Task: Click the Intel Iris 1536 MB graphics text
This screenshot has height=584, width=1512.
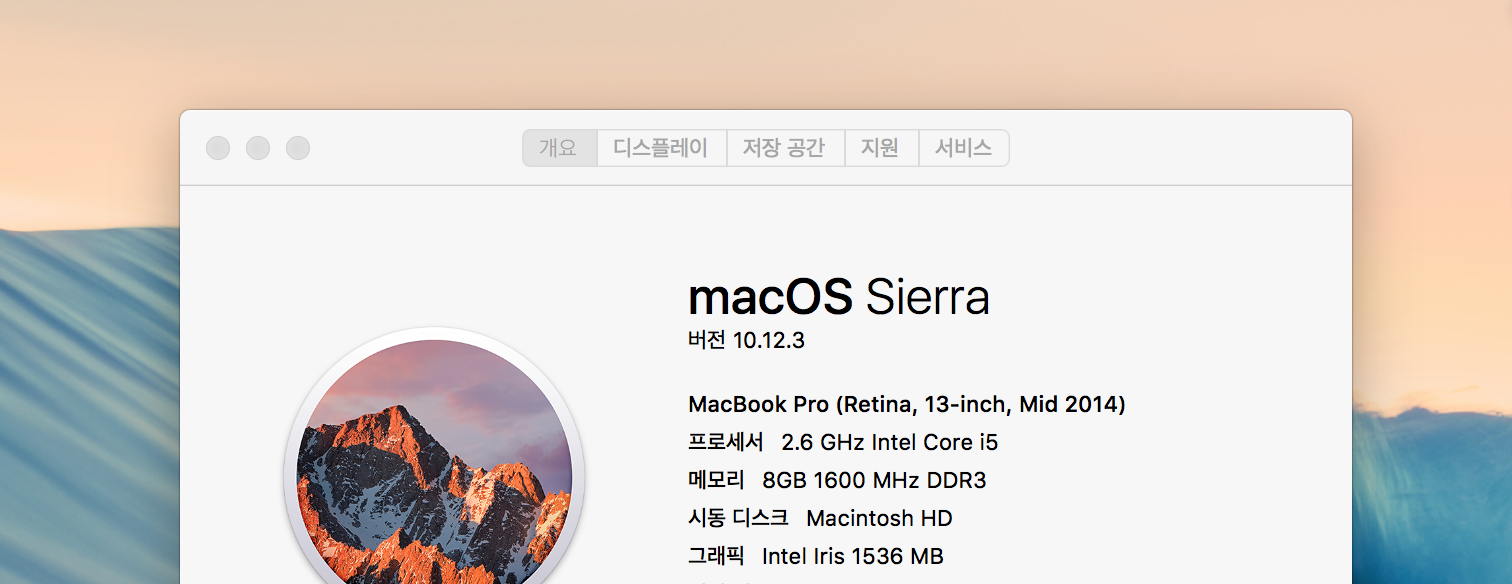Action: tap(852, 556)
